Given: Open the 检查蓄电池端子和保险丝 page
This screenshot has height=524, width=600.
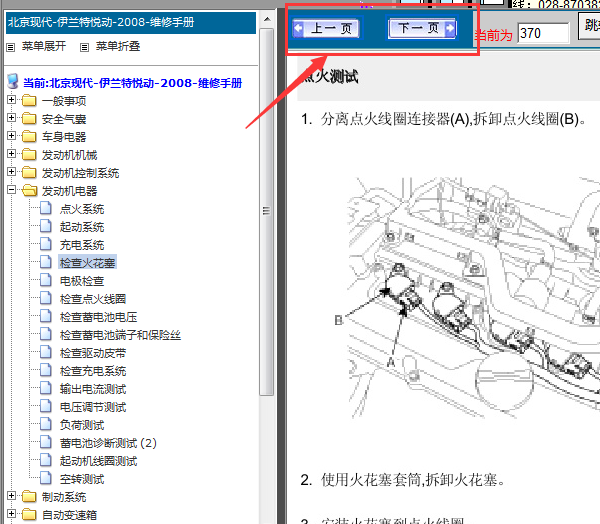Looking at the screenshot, I should coord(120,335).
